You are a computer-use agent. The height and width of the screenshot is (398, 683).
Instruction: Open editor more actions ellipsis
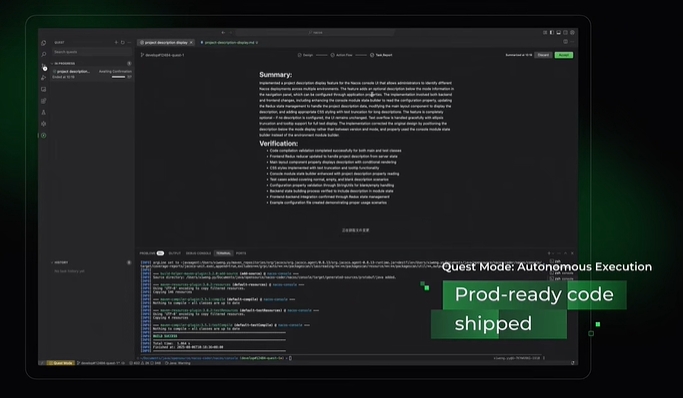click(x=572, y=42)
